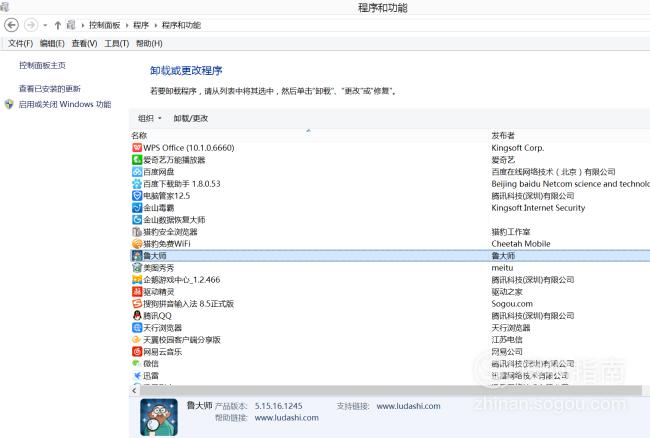Click the large 鲁大师 thumbnail in details pane

click(x=159, y=417)
